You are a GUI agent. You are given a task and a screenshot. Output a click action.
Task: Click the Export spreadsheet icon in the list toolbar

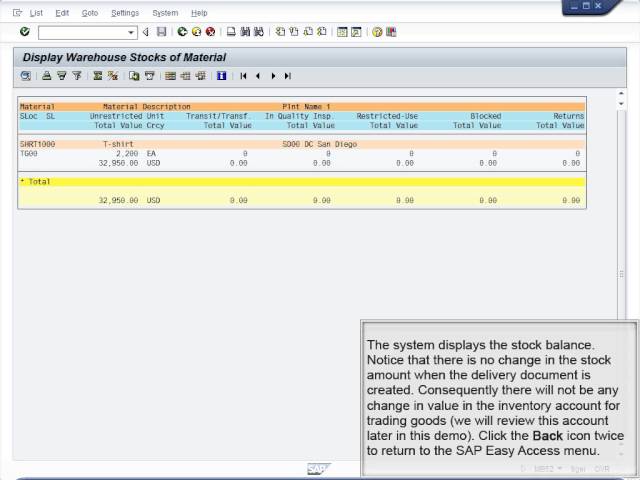tap(134, 76)
